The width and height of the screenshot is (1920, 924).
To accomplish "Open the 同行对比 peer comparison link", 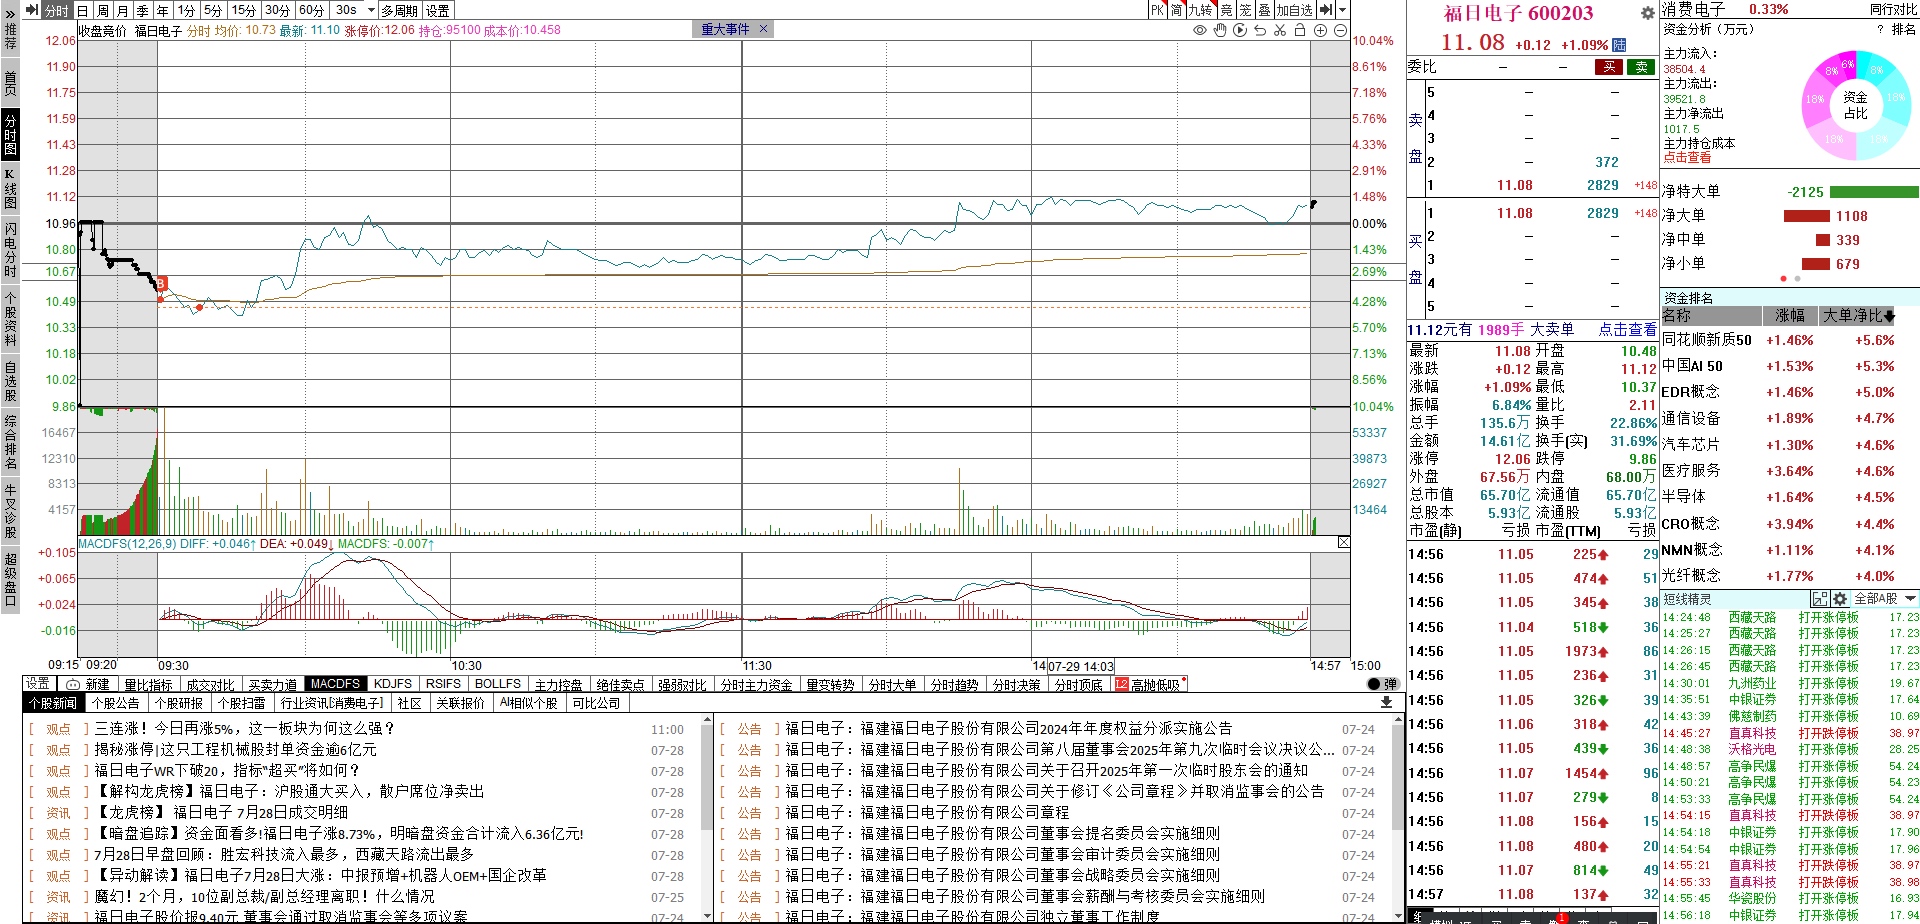I will pos(1893,9).
